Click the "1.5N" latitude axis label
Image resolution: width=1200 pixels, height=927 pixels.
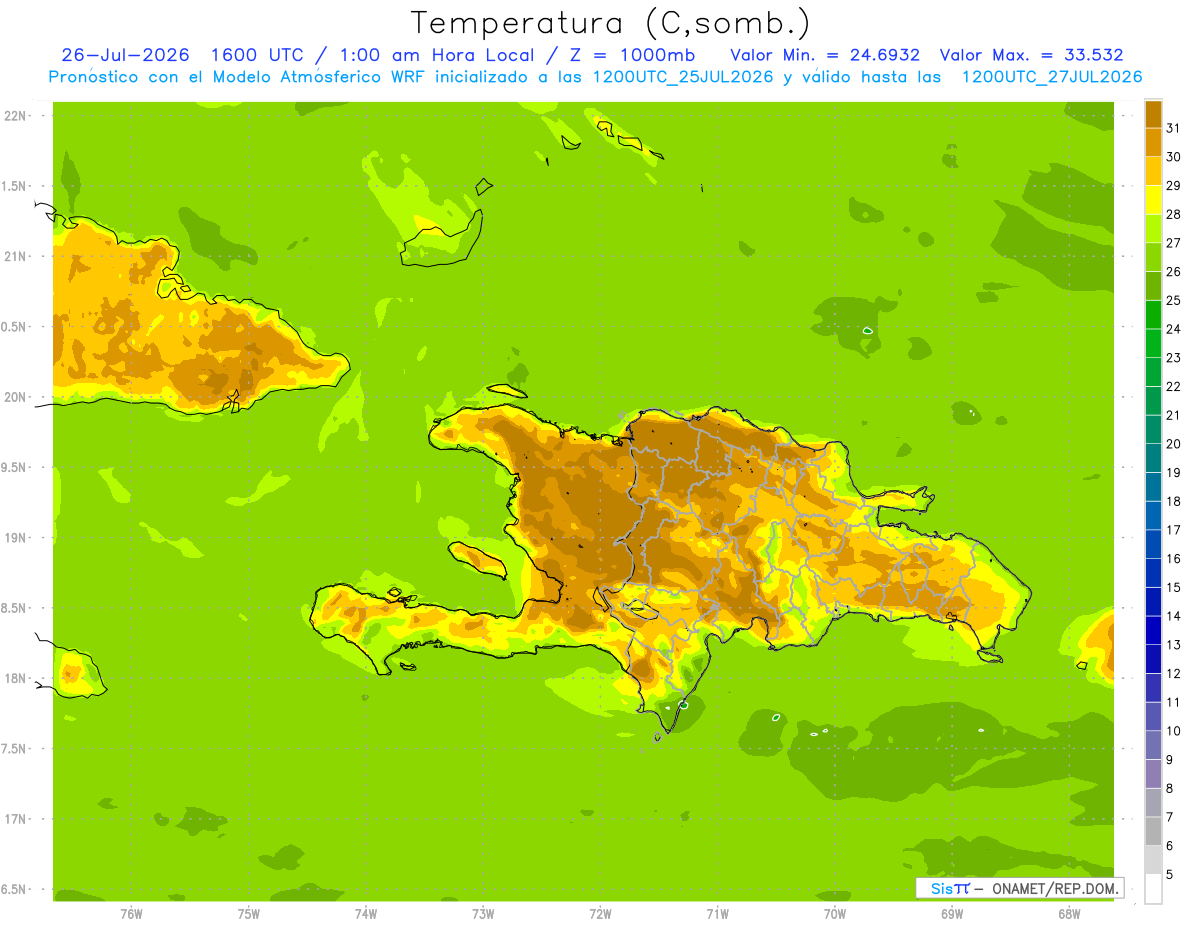coord(14,186)
